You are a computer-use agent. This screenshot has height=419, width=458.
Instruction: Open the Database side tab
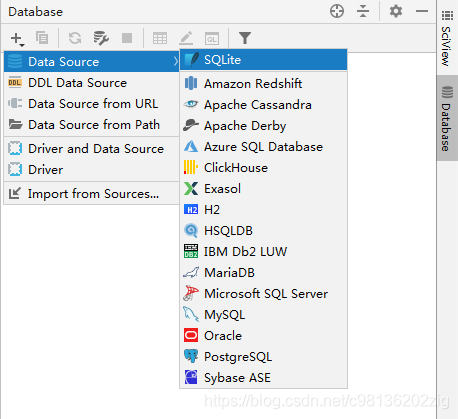coord(447,119)
